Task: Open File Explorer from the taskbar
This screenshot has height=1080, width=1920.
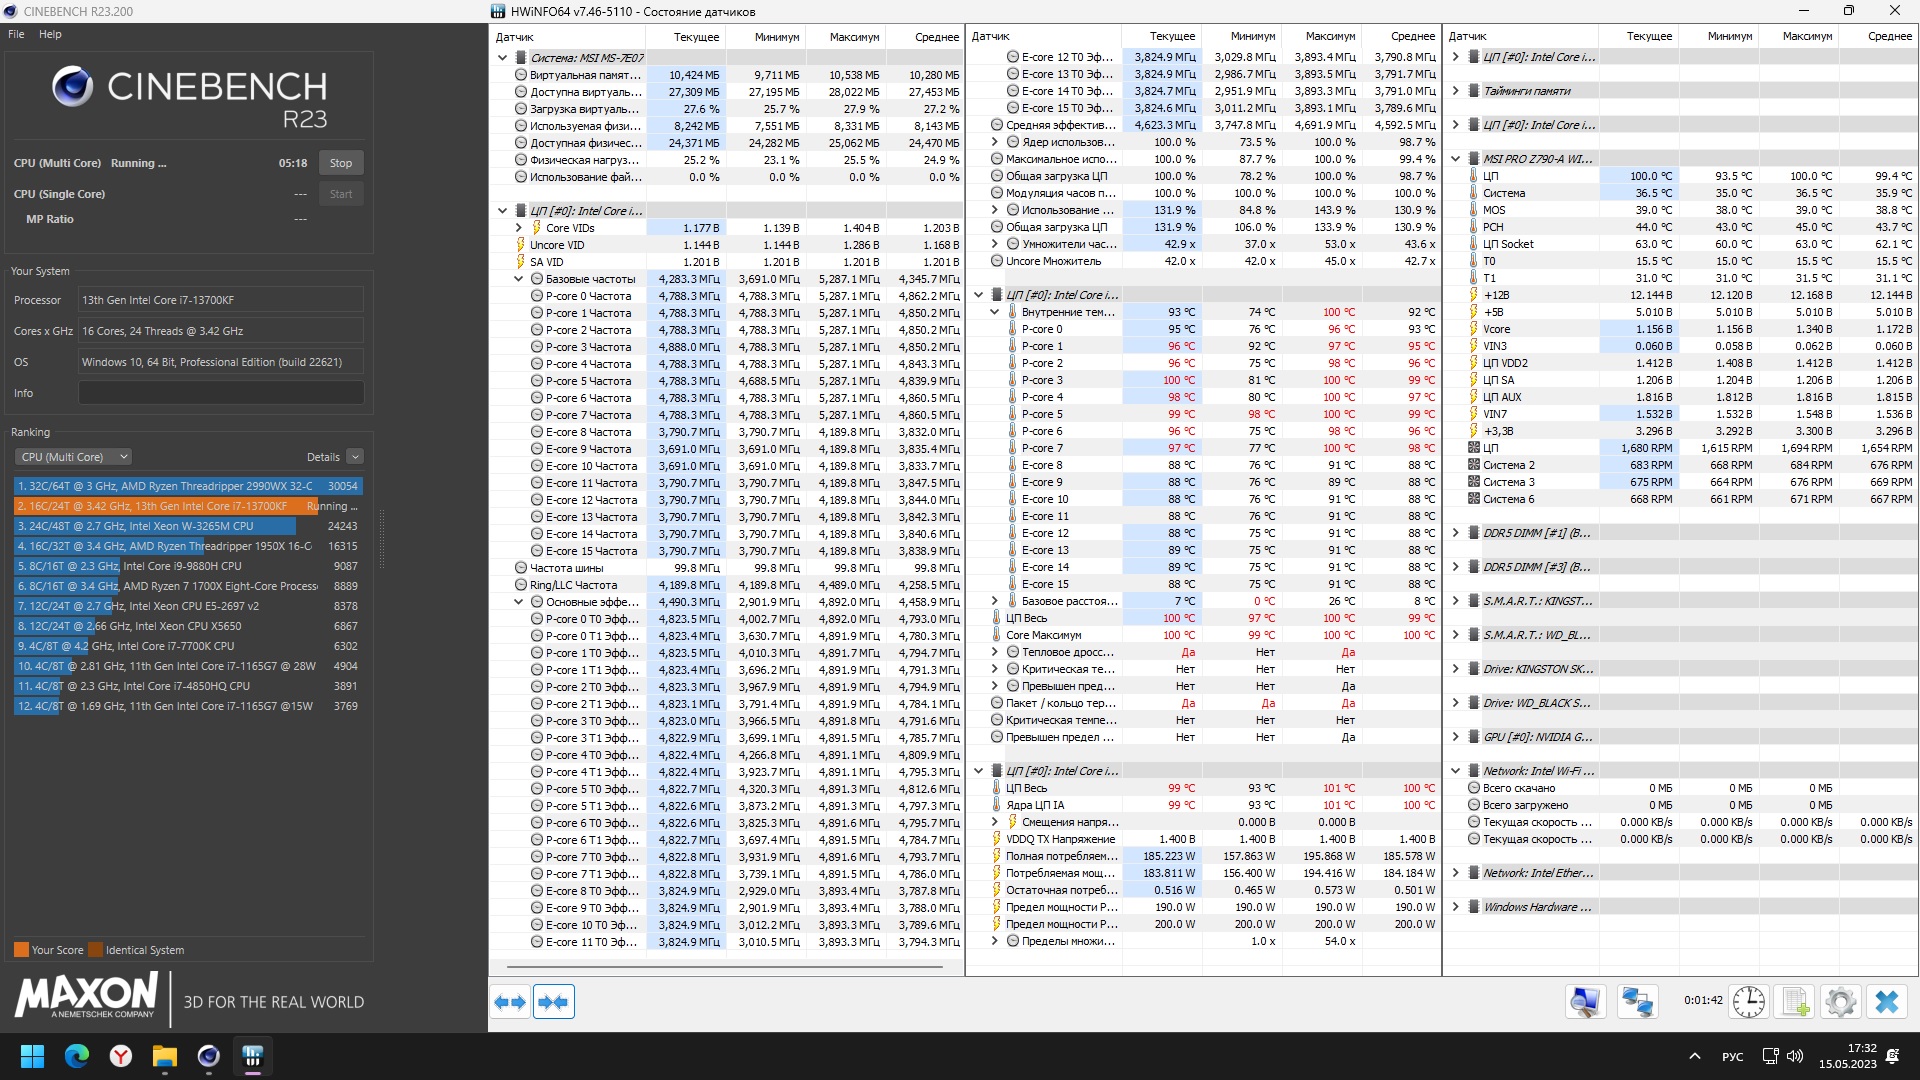Action: click(x=165, y=1056)
